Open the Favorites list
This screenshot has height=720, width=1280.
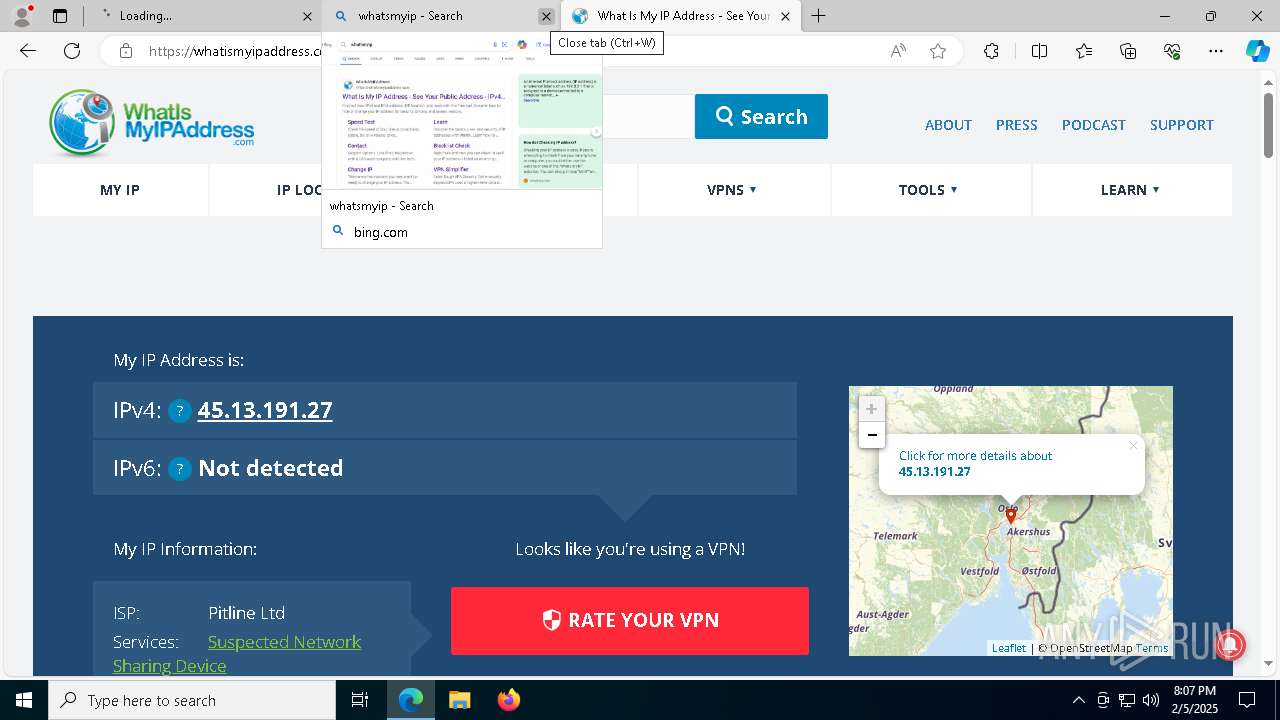[1084, 51]
